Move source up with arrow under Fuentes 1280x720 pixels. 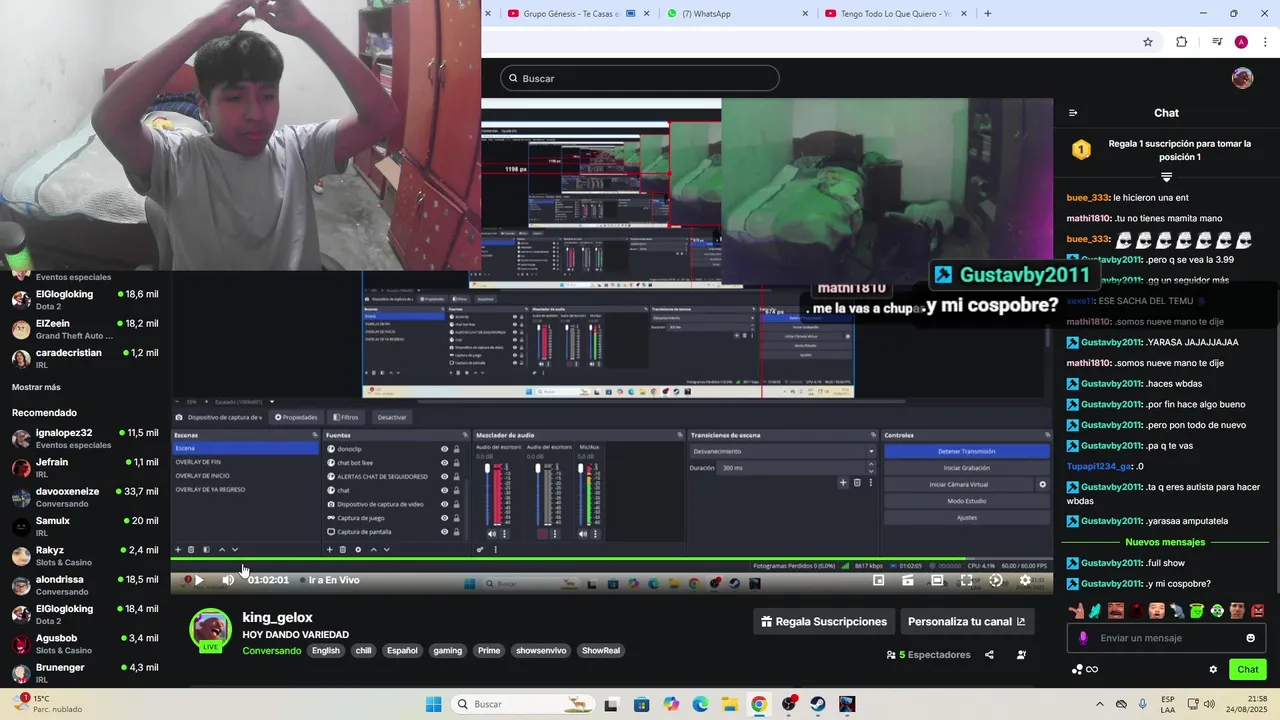[373, 549]
